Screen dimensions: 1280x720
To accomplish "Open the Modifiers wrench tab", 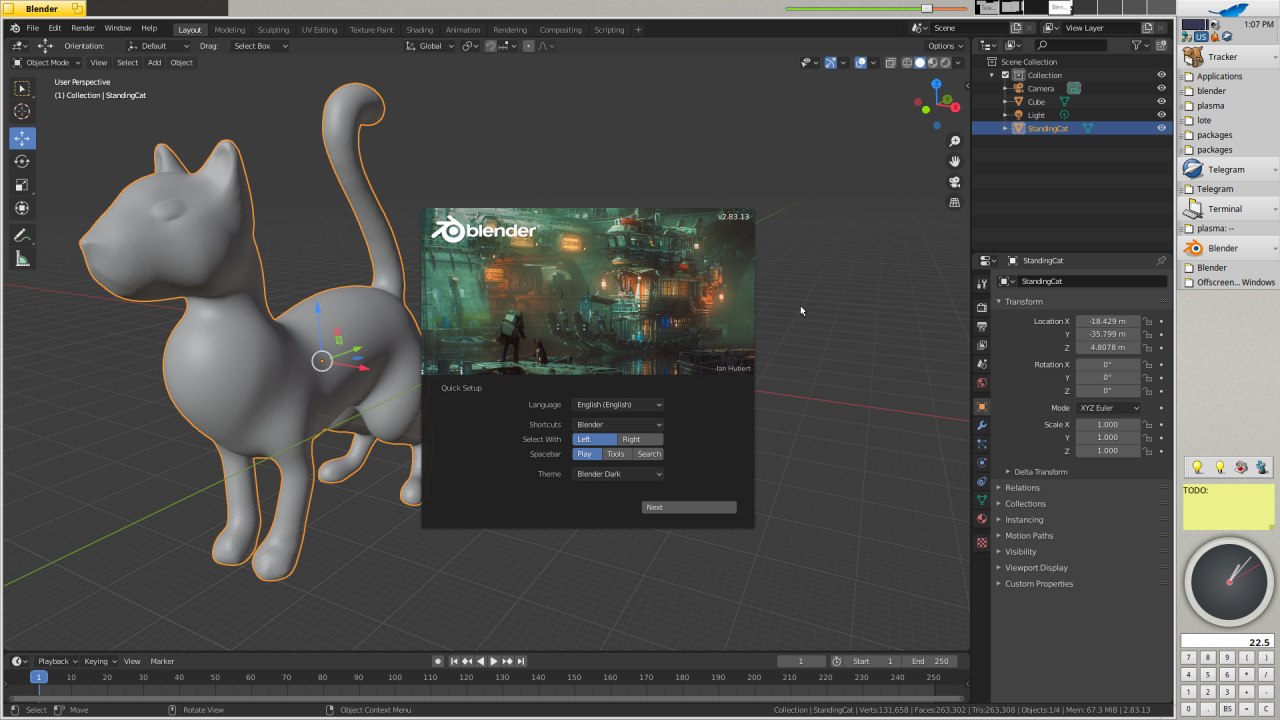I will coord(982,426).
